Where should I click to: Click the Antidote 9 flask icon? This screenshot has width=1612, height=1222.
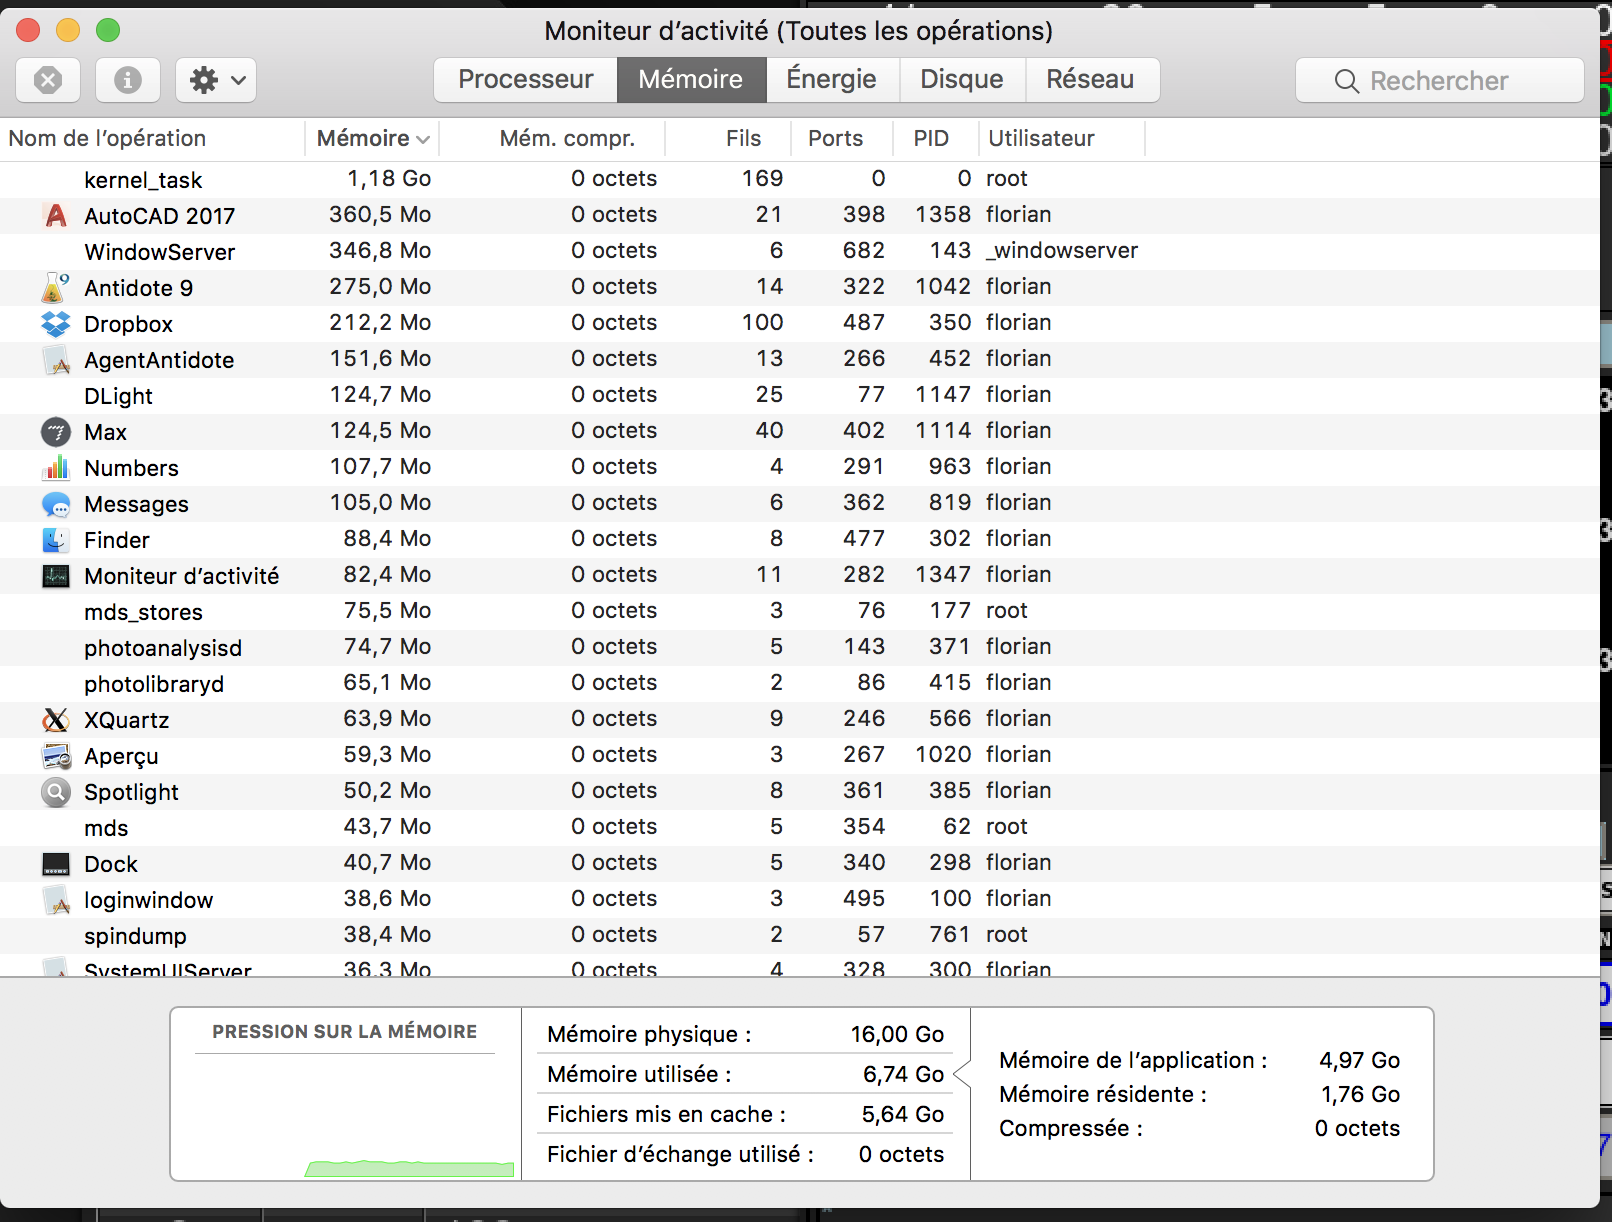pyautogui.click(x=55, y=288)
